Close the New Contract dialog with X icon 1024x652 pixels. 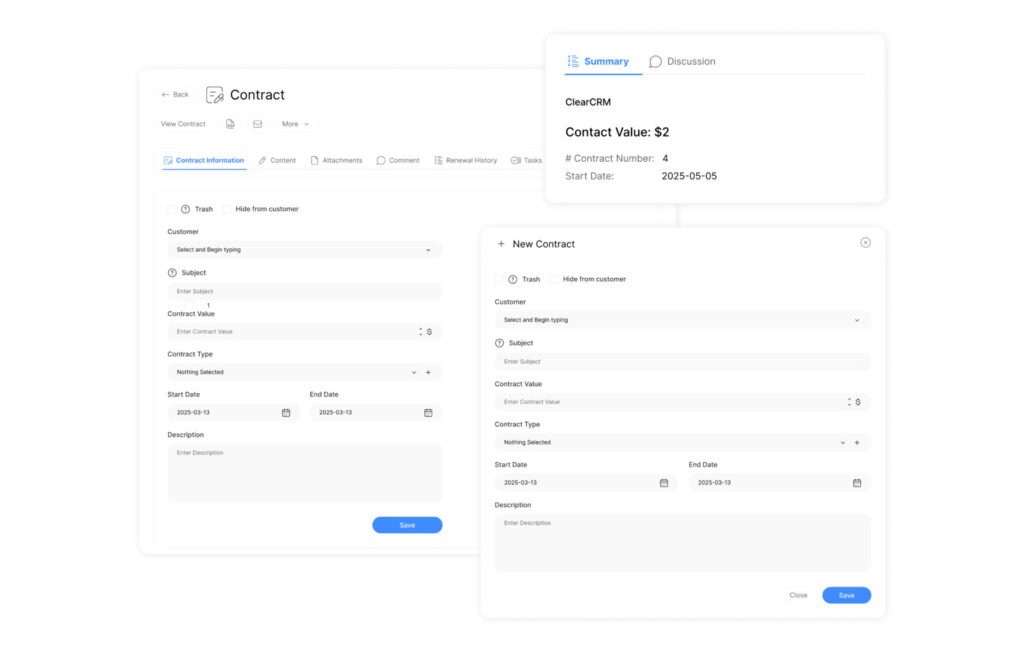point(865,243)
